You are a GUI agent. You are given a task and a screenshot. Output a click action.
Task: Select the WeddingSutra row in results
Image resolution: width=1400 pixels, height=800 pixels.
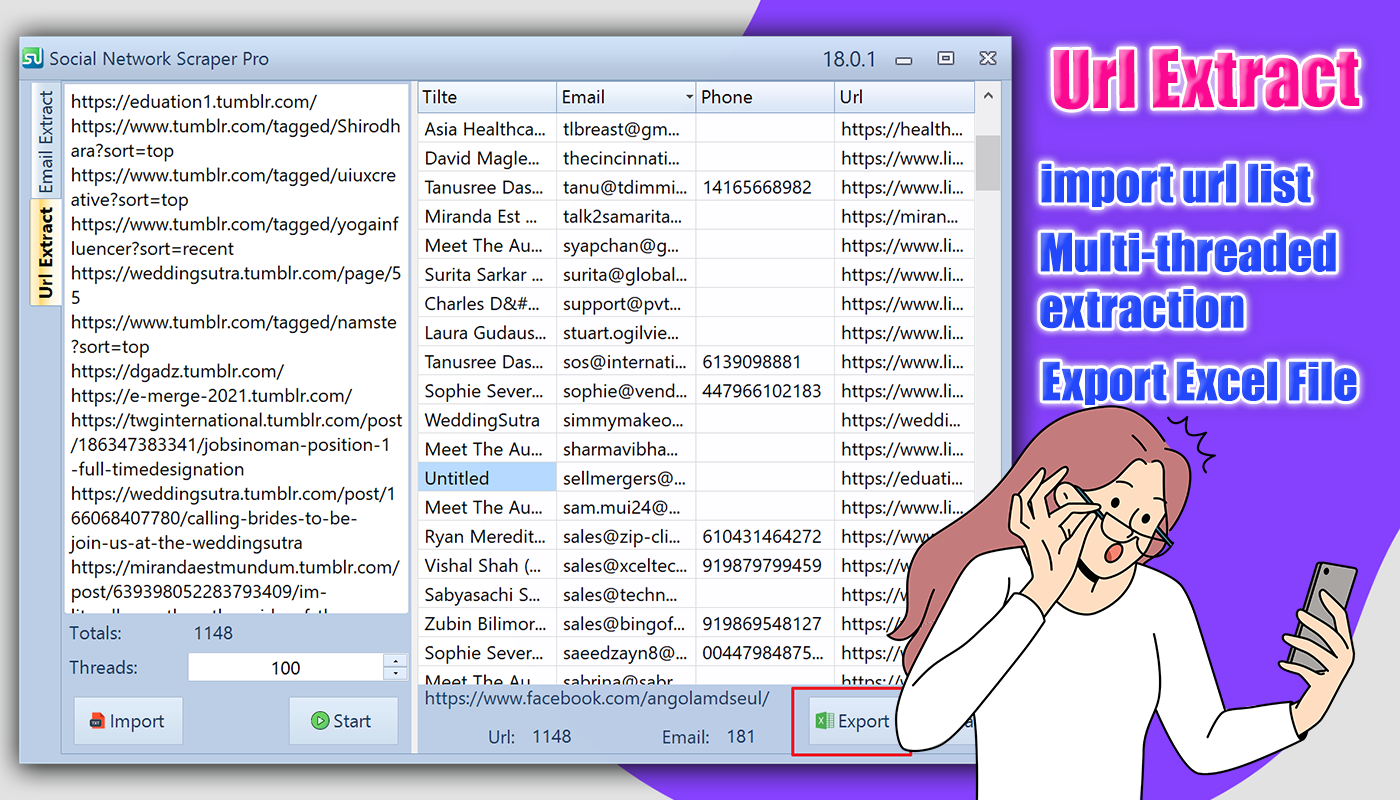click(x=696, y=420)
